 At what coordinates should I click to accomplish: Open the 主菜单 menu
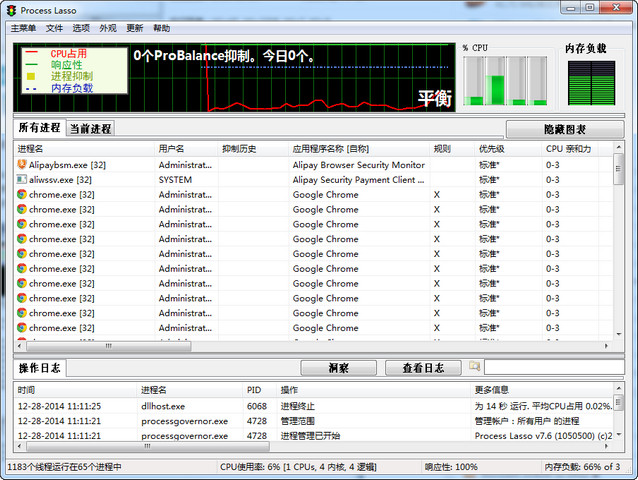click(22, 28)
